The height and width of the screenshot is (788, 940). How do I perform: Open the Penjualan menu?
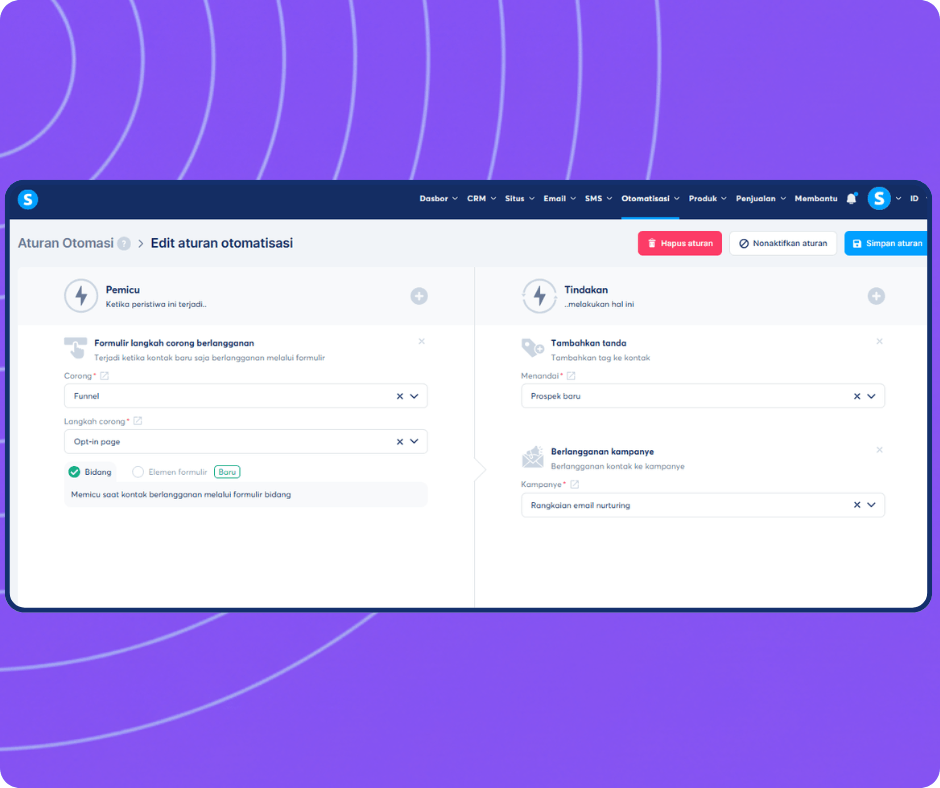pyautogui.click(x=761, y=198)
